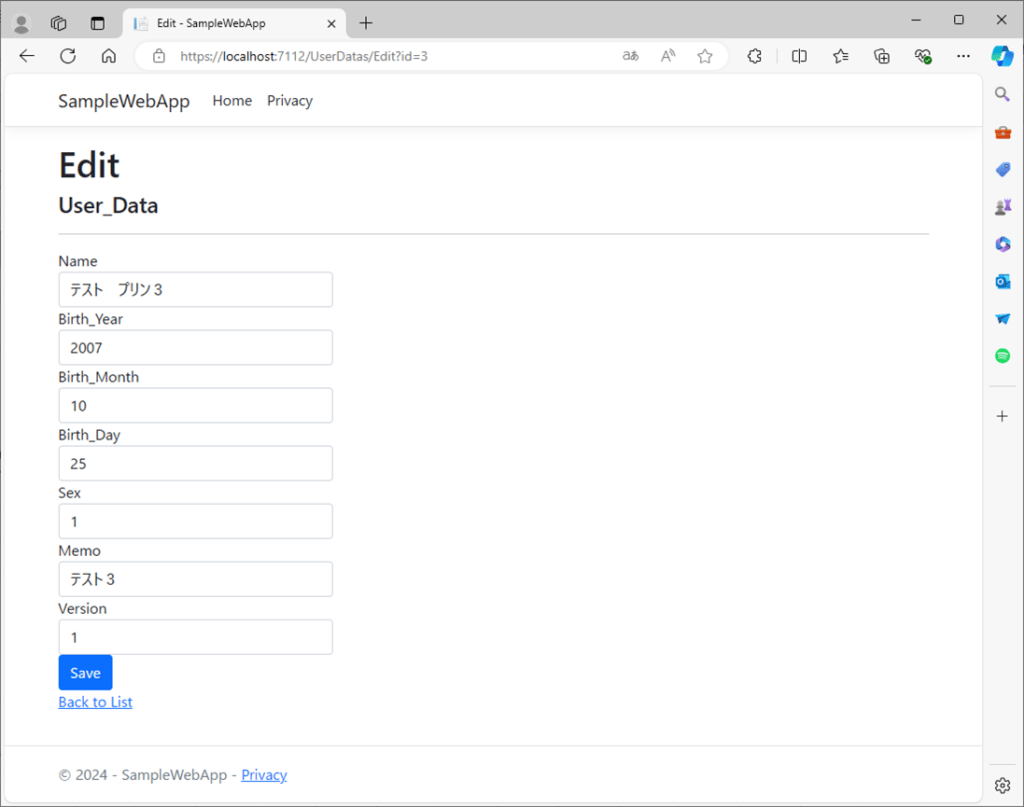Toggle split screen view icon
Screen dimensions: 1024x807
pyautogui.click(x=799, y=56)
